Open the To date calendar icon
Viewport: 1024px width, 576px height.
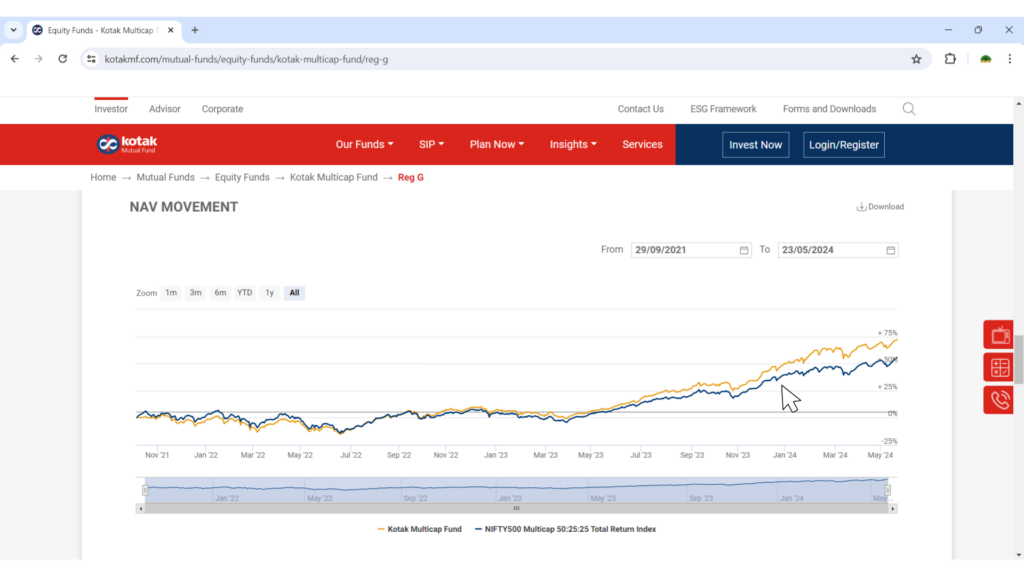[x=890, y=250]
